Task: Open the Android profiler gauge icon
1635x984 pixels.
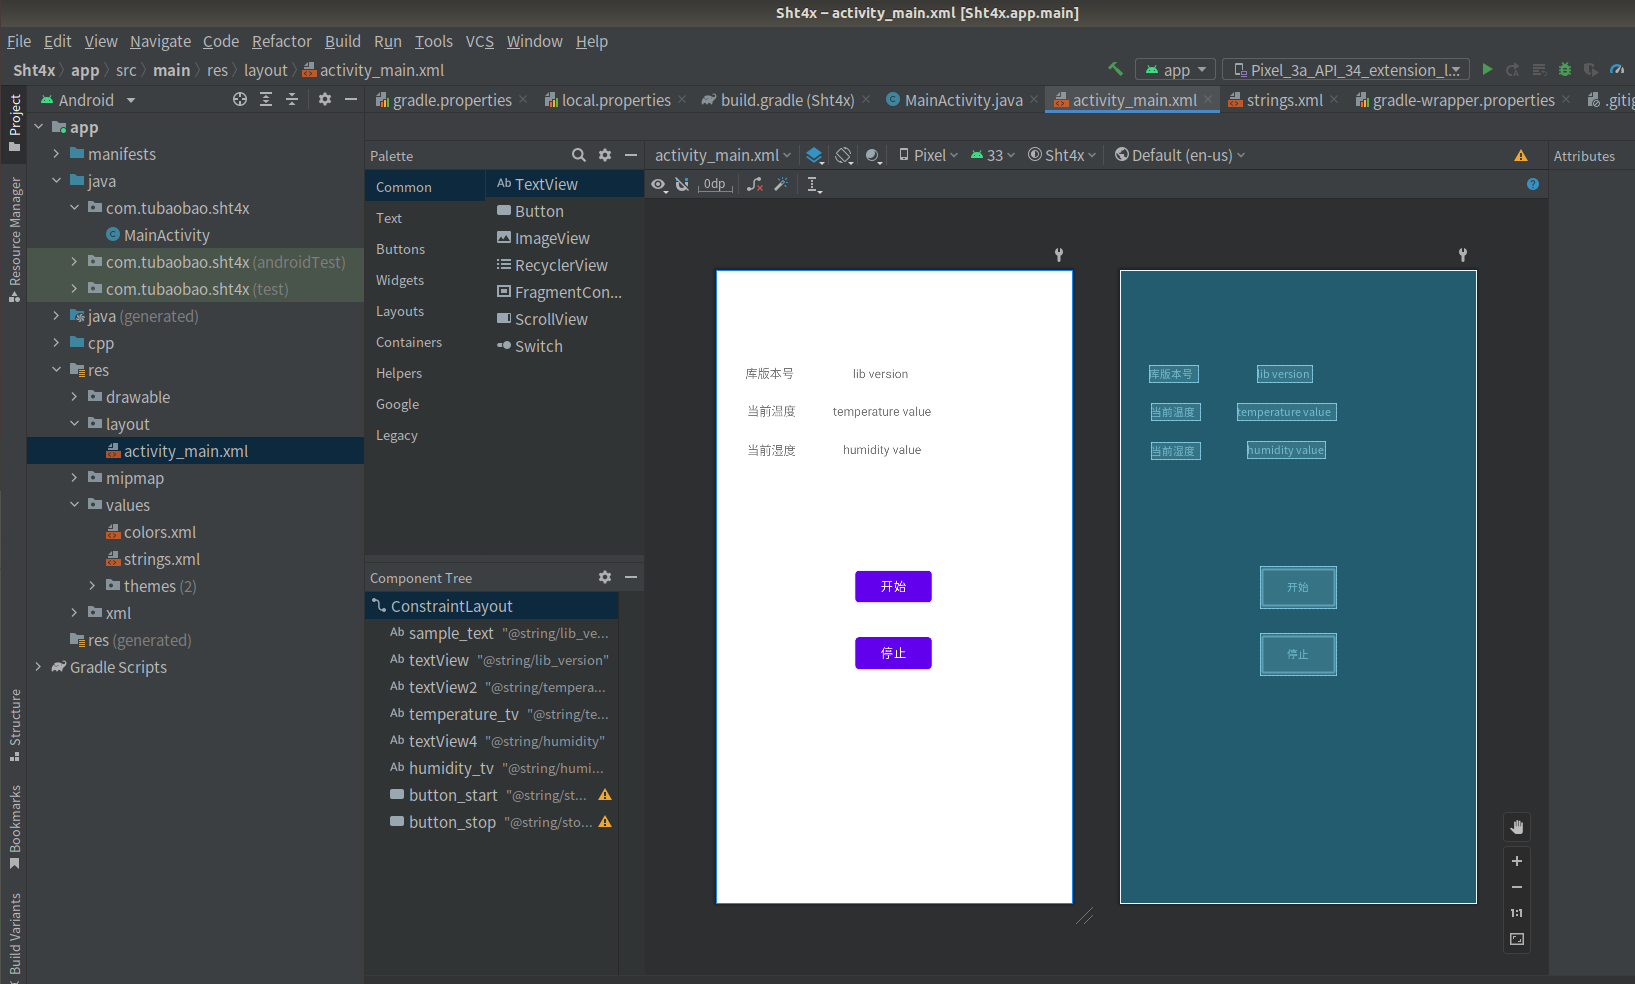Action: 1617,69
